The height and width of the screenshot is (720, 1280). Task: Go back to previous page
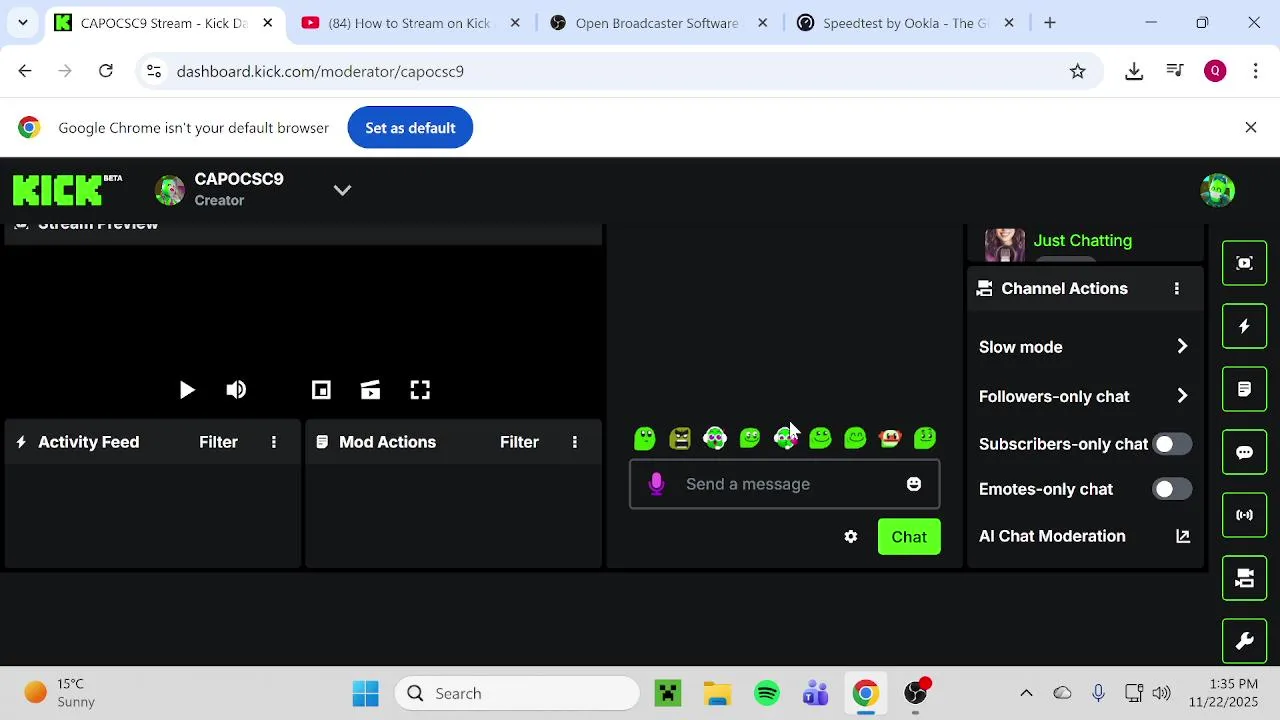25,71
